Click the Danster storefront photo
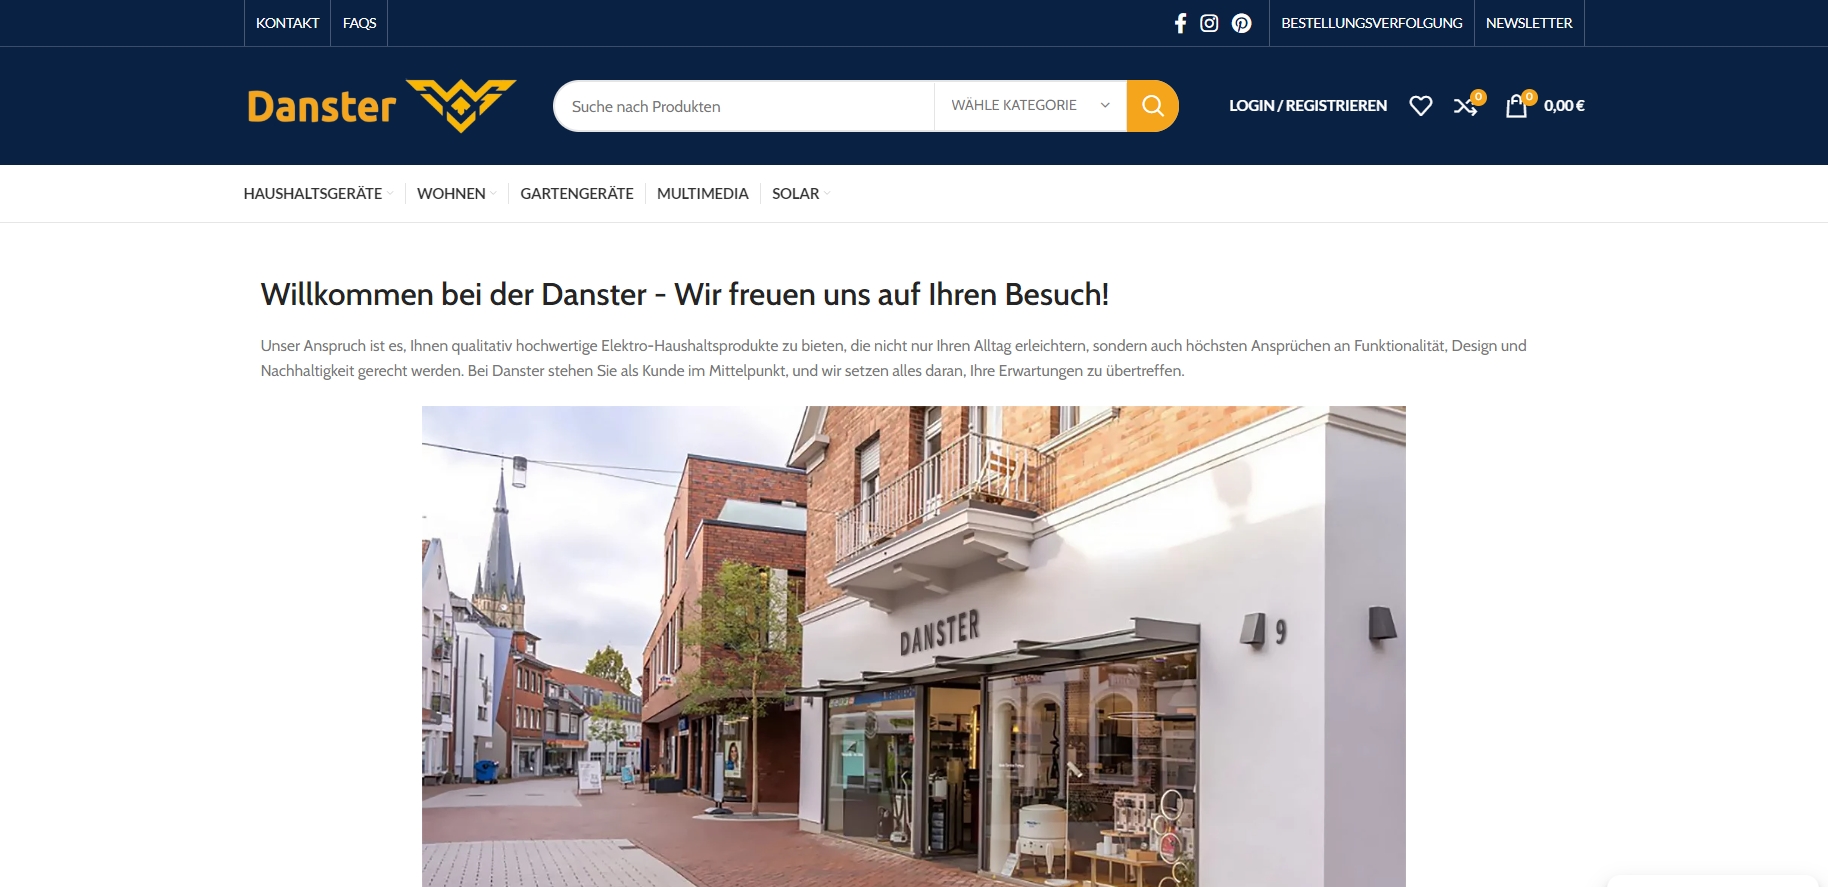Viewport: 1828px width, 887px height. coord(913,646)
